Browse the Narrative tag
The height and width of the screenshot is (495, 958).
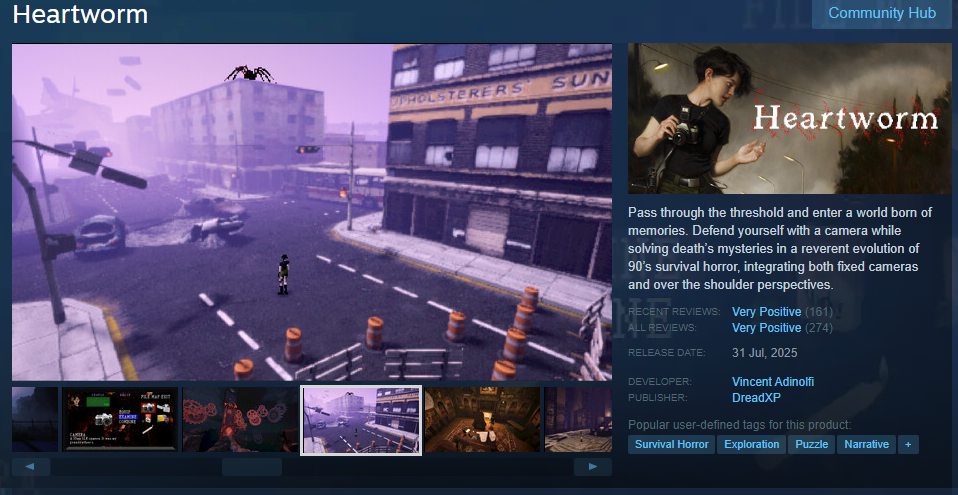(866, 444)
